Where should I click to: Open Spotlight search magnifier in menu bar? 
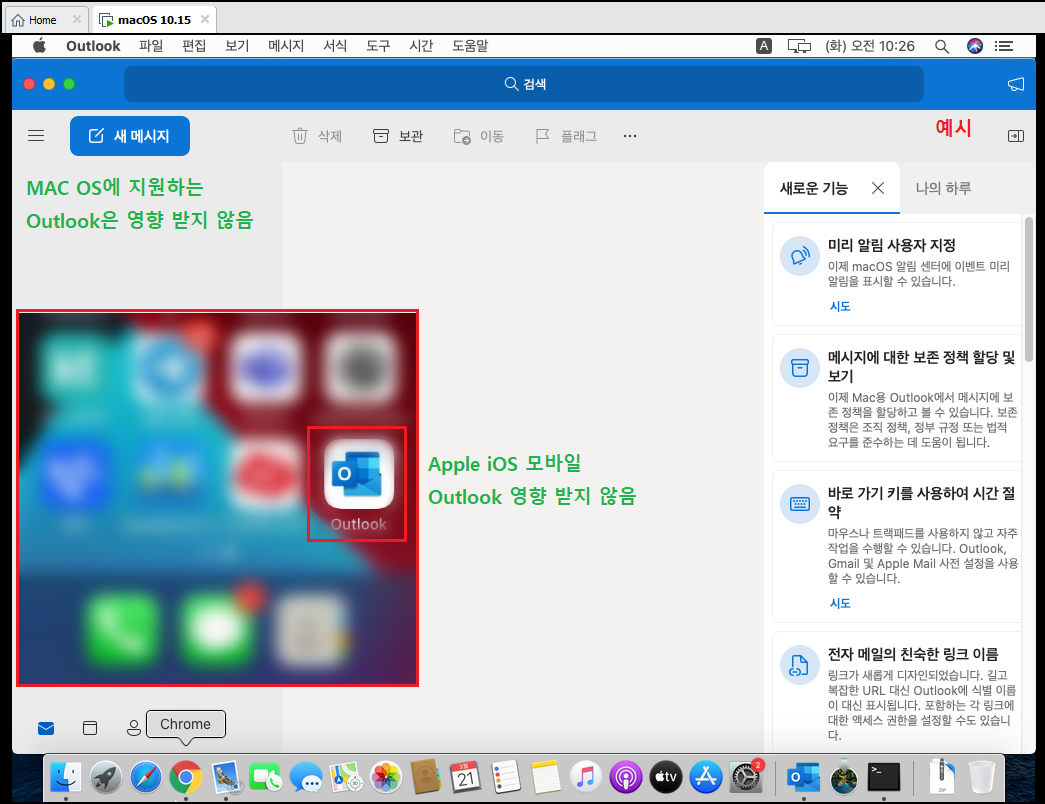[x=942, y=46]
